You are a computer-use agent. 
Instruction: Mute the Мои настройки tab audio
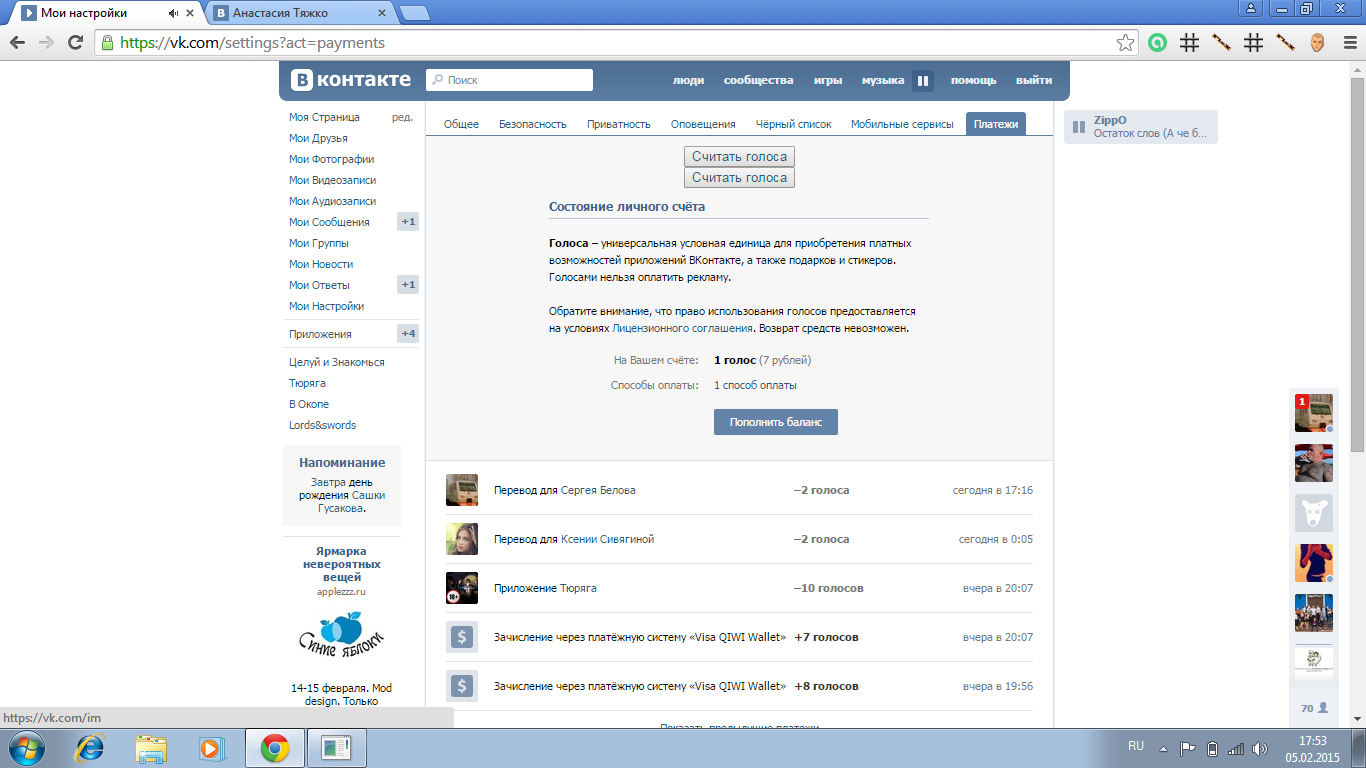pos(174,13)
